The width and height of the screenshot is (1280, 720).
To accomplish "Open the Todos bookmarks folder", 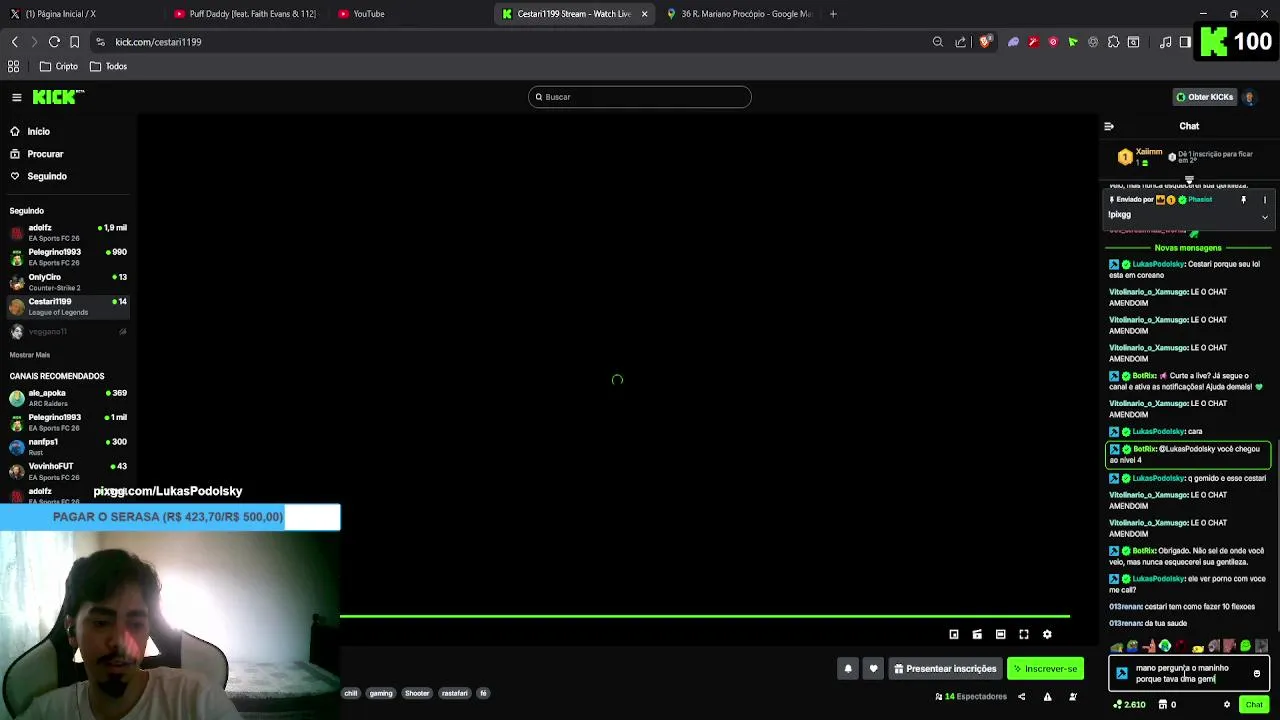I will [x=108, y=66].
